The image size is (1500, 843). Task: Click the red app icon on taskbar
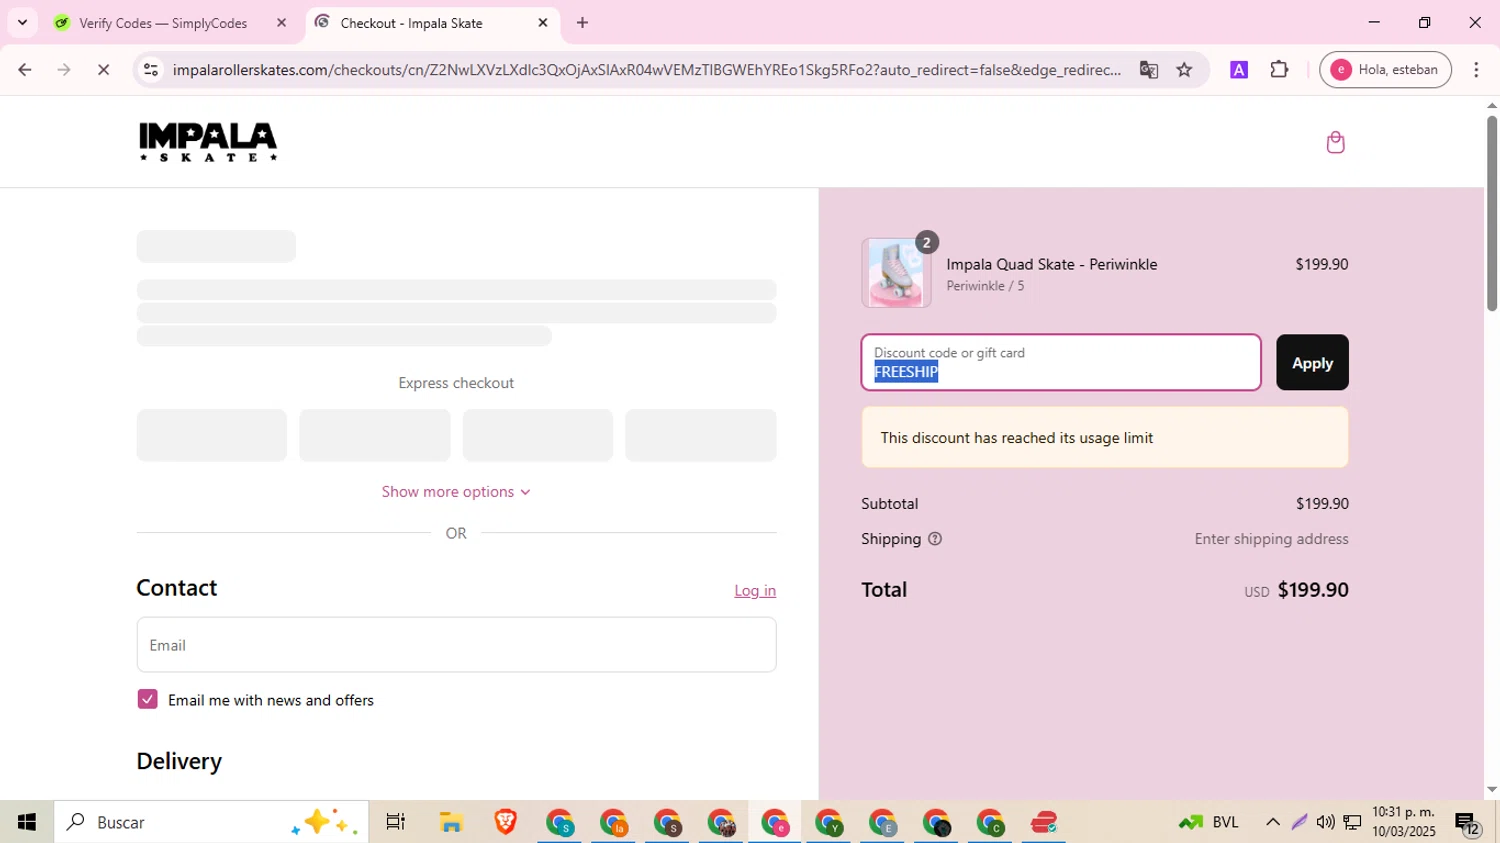(x=1044, y=822)
